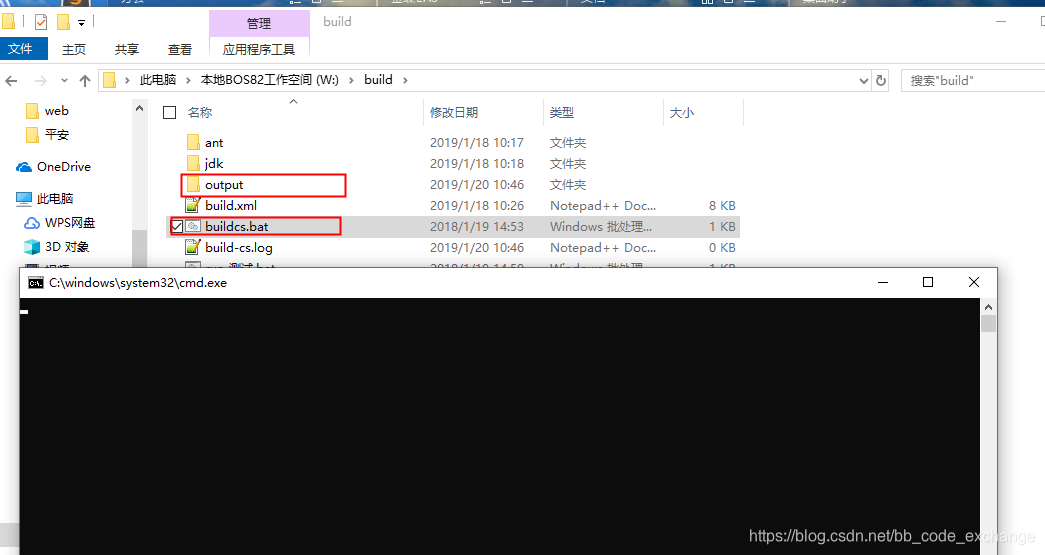Sort by the 名称 column header
Image resolution: width=1045 pixels, height=555 pixels.
(200, 113)
